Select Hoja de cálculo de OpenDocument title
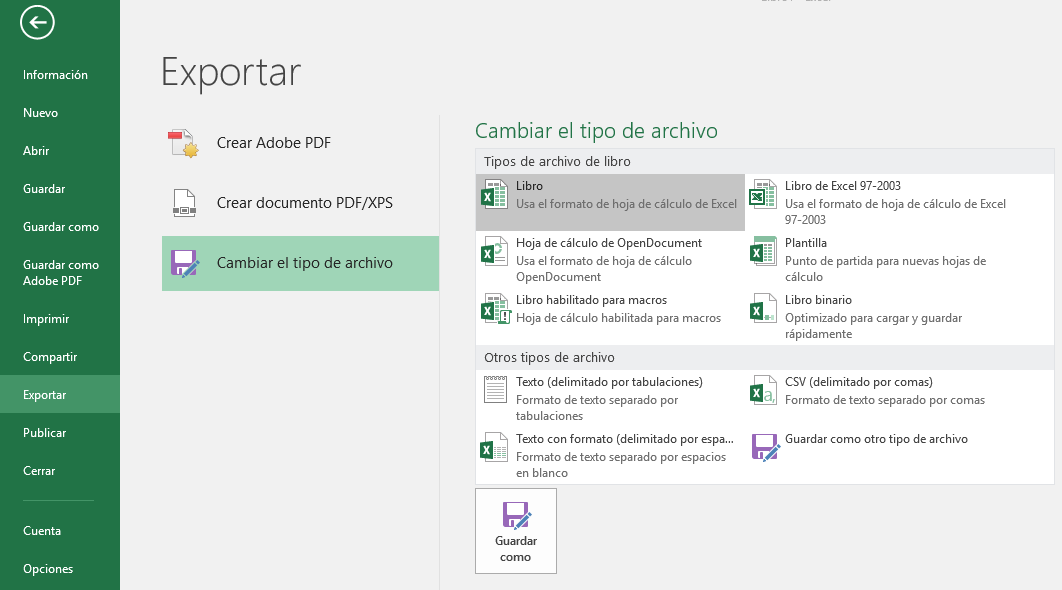The width and height of the screenshot is (1062, 590). tap(609, 243)
